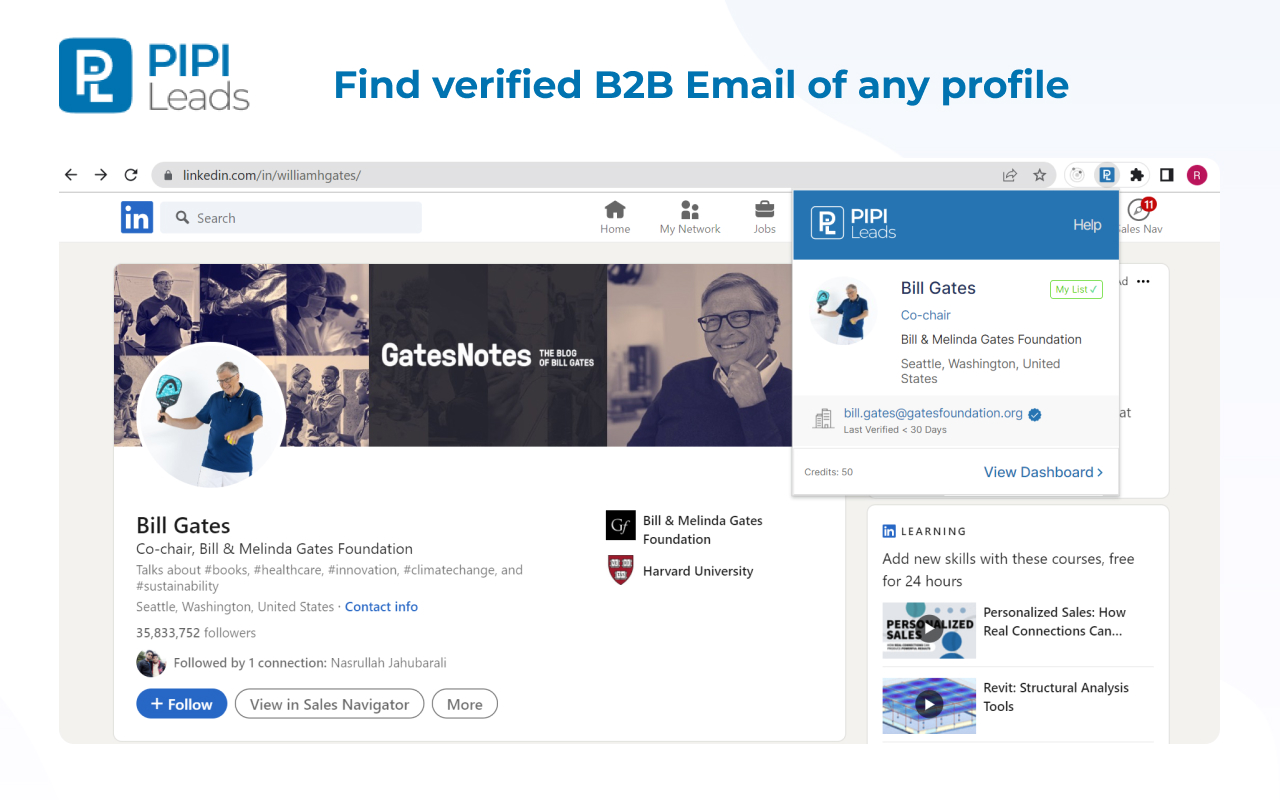
Task: Toggle Follow for Bill Gates profile
Action: [181, 703]
